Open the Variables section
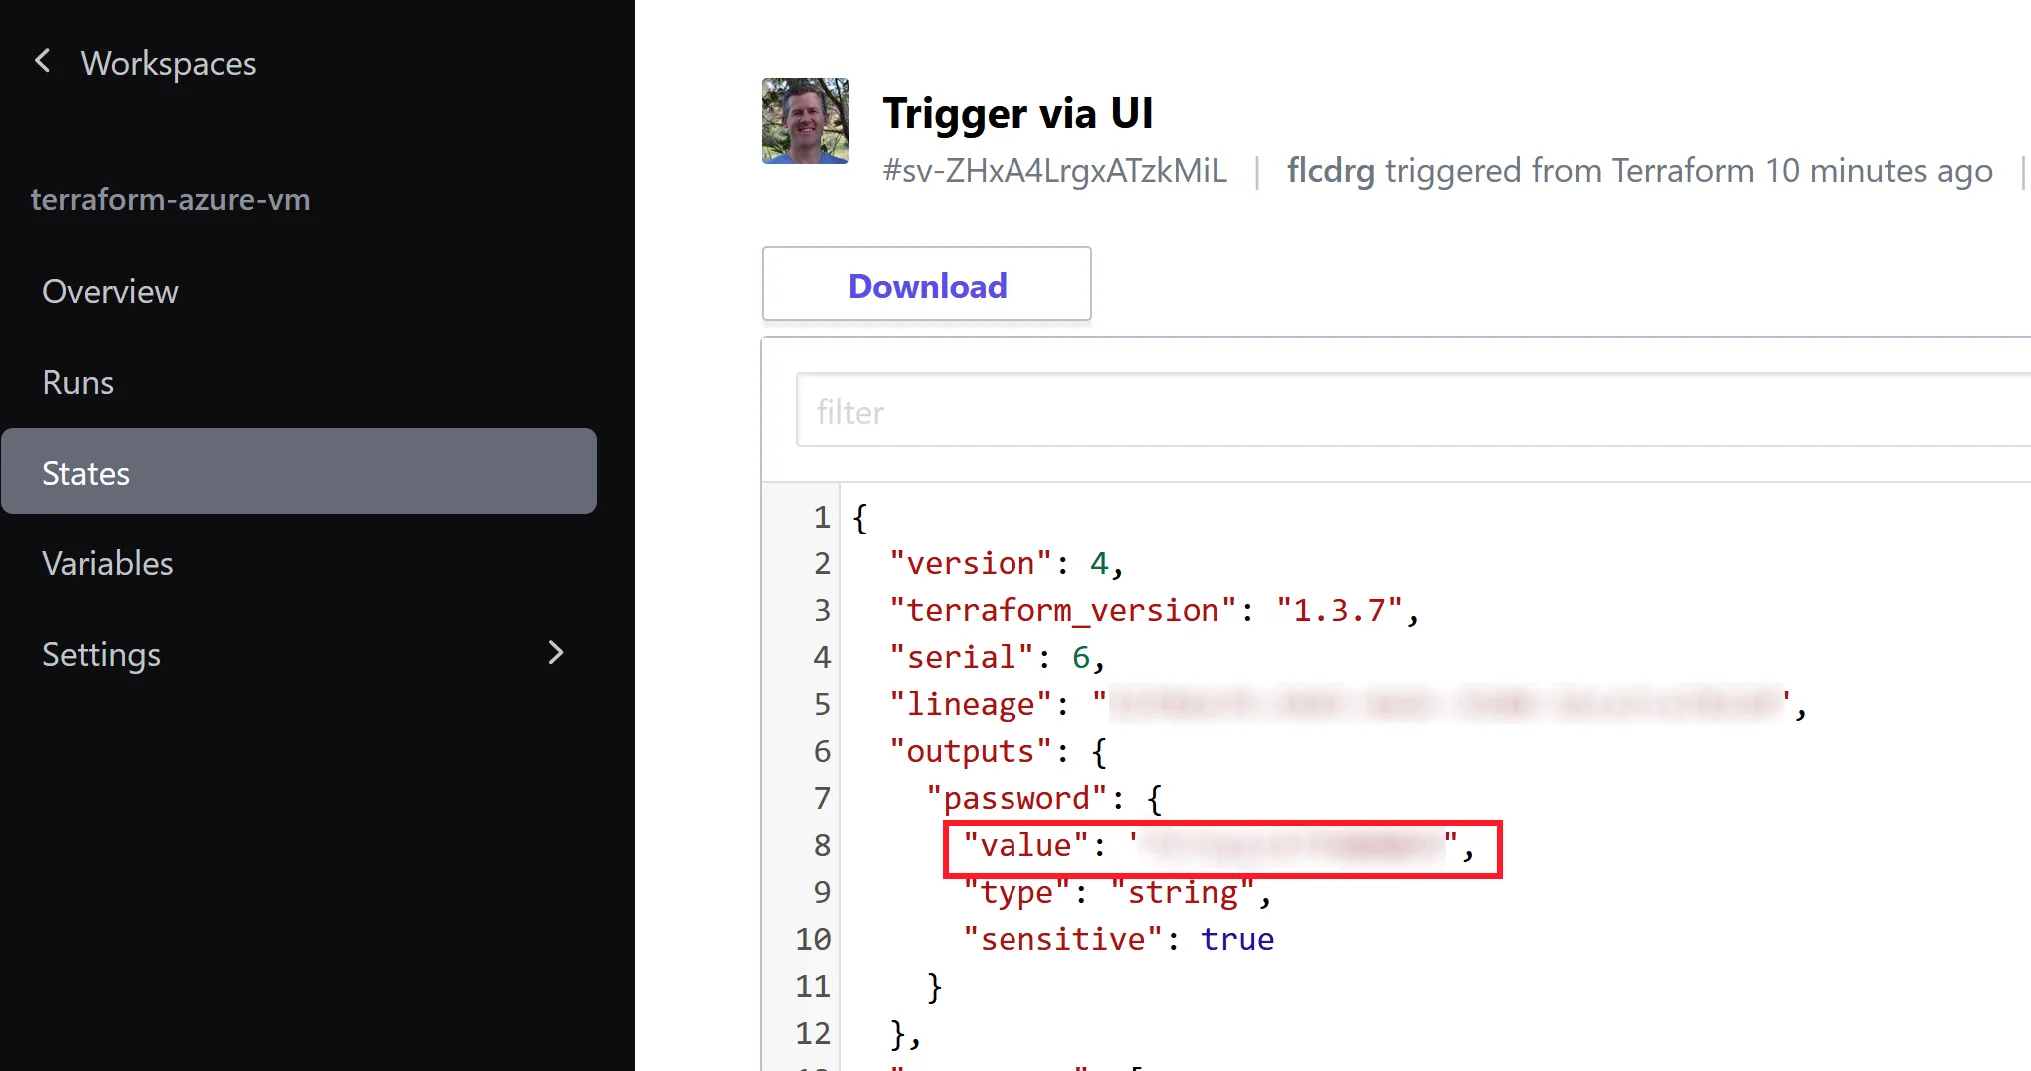 [x=107, y=562]
